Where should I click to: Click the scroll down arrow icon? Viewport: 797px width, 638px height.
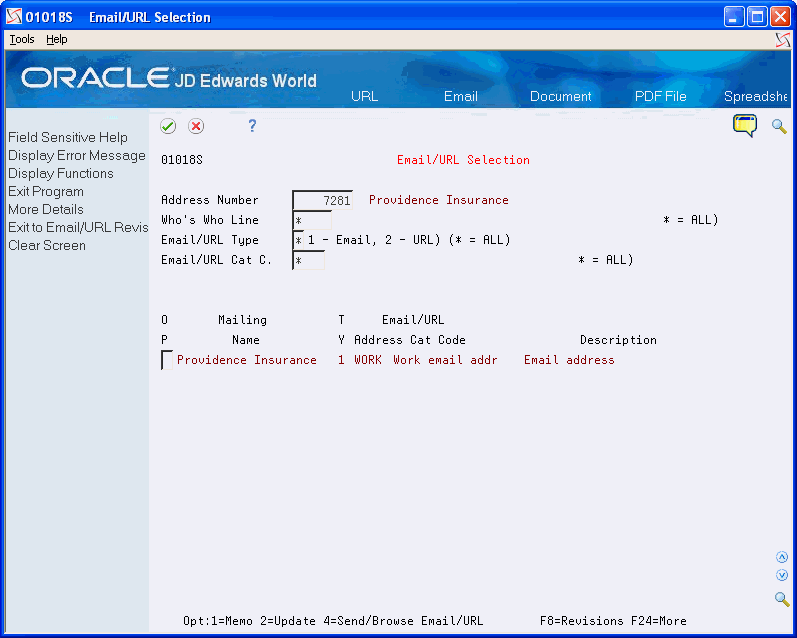[x=782, y=575]
